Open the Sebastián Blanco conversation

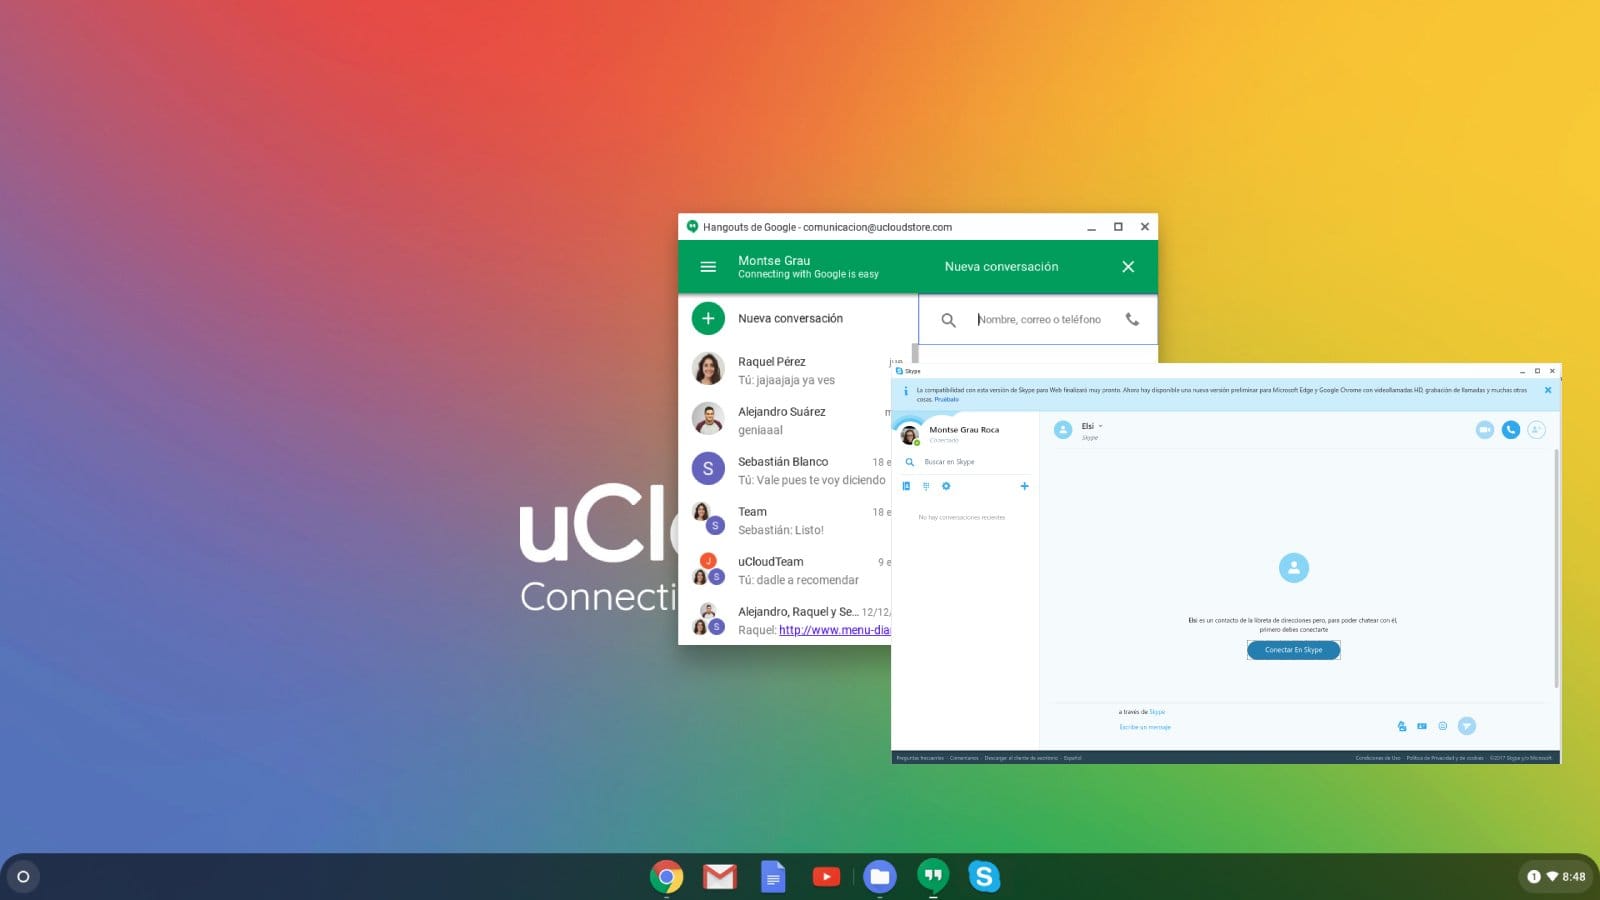(786, 470)
